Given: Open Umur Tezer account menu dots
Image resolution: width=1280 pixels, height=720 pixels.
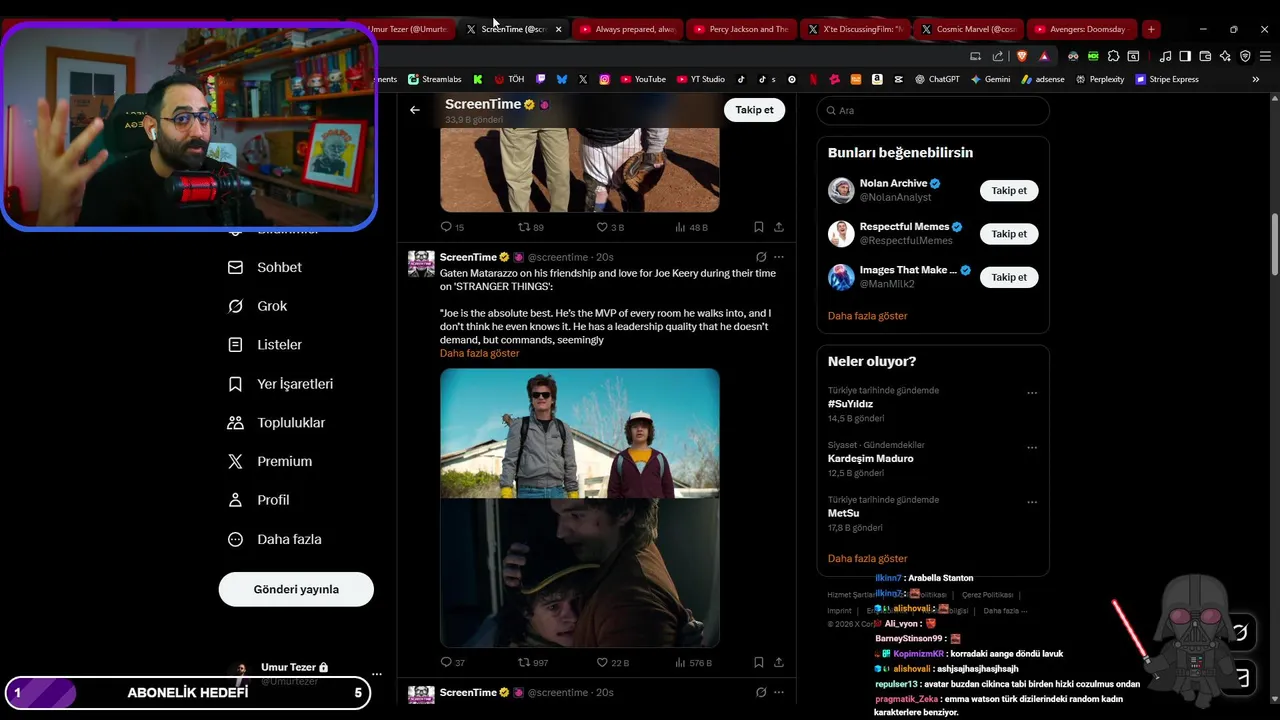Looking at the screenshot, I should coord(376,674).
